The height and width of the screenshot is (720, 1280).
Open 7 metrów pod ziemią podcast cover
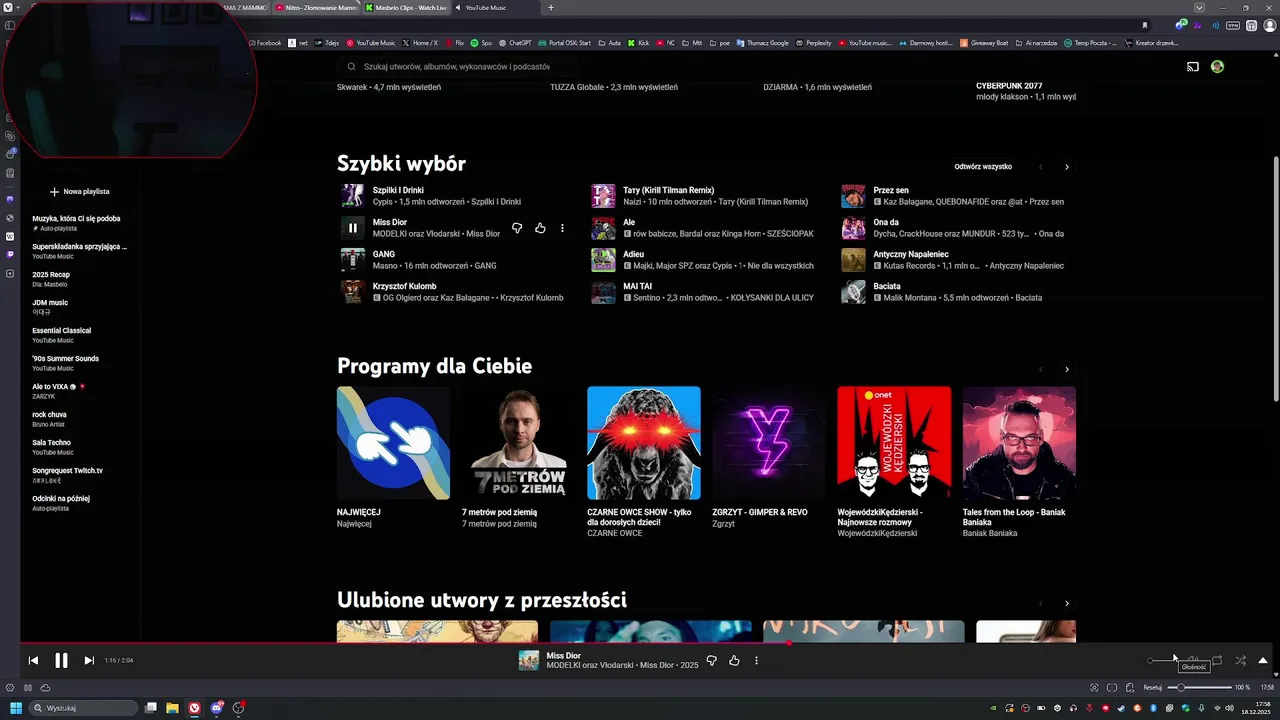click(x=518, y=443)
